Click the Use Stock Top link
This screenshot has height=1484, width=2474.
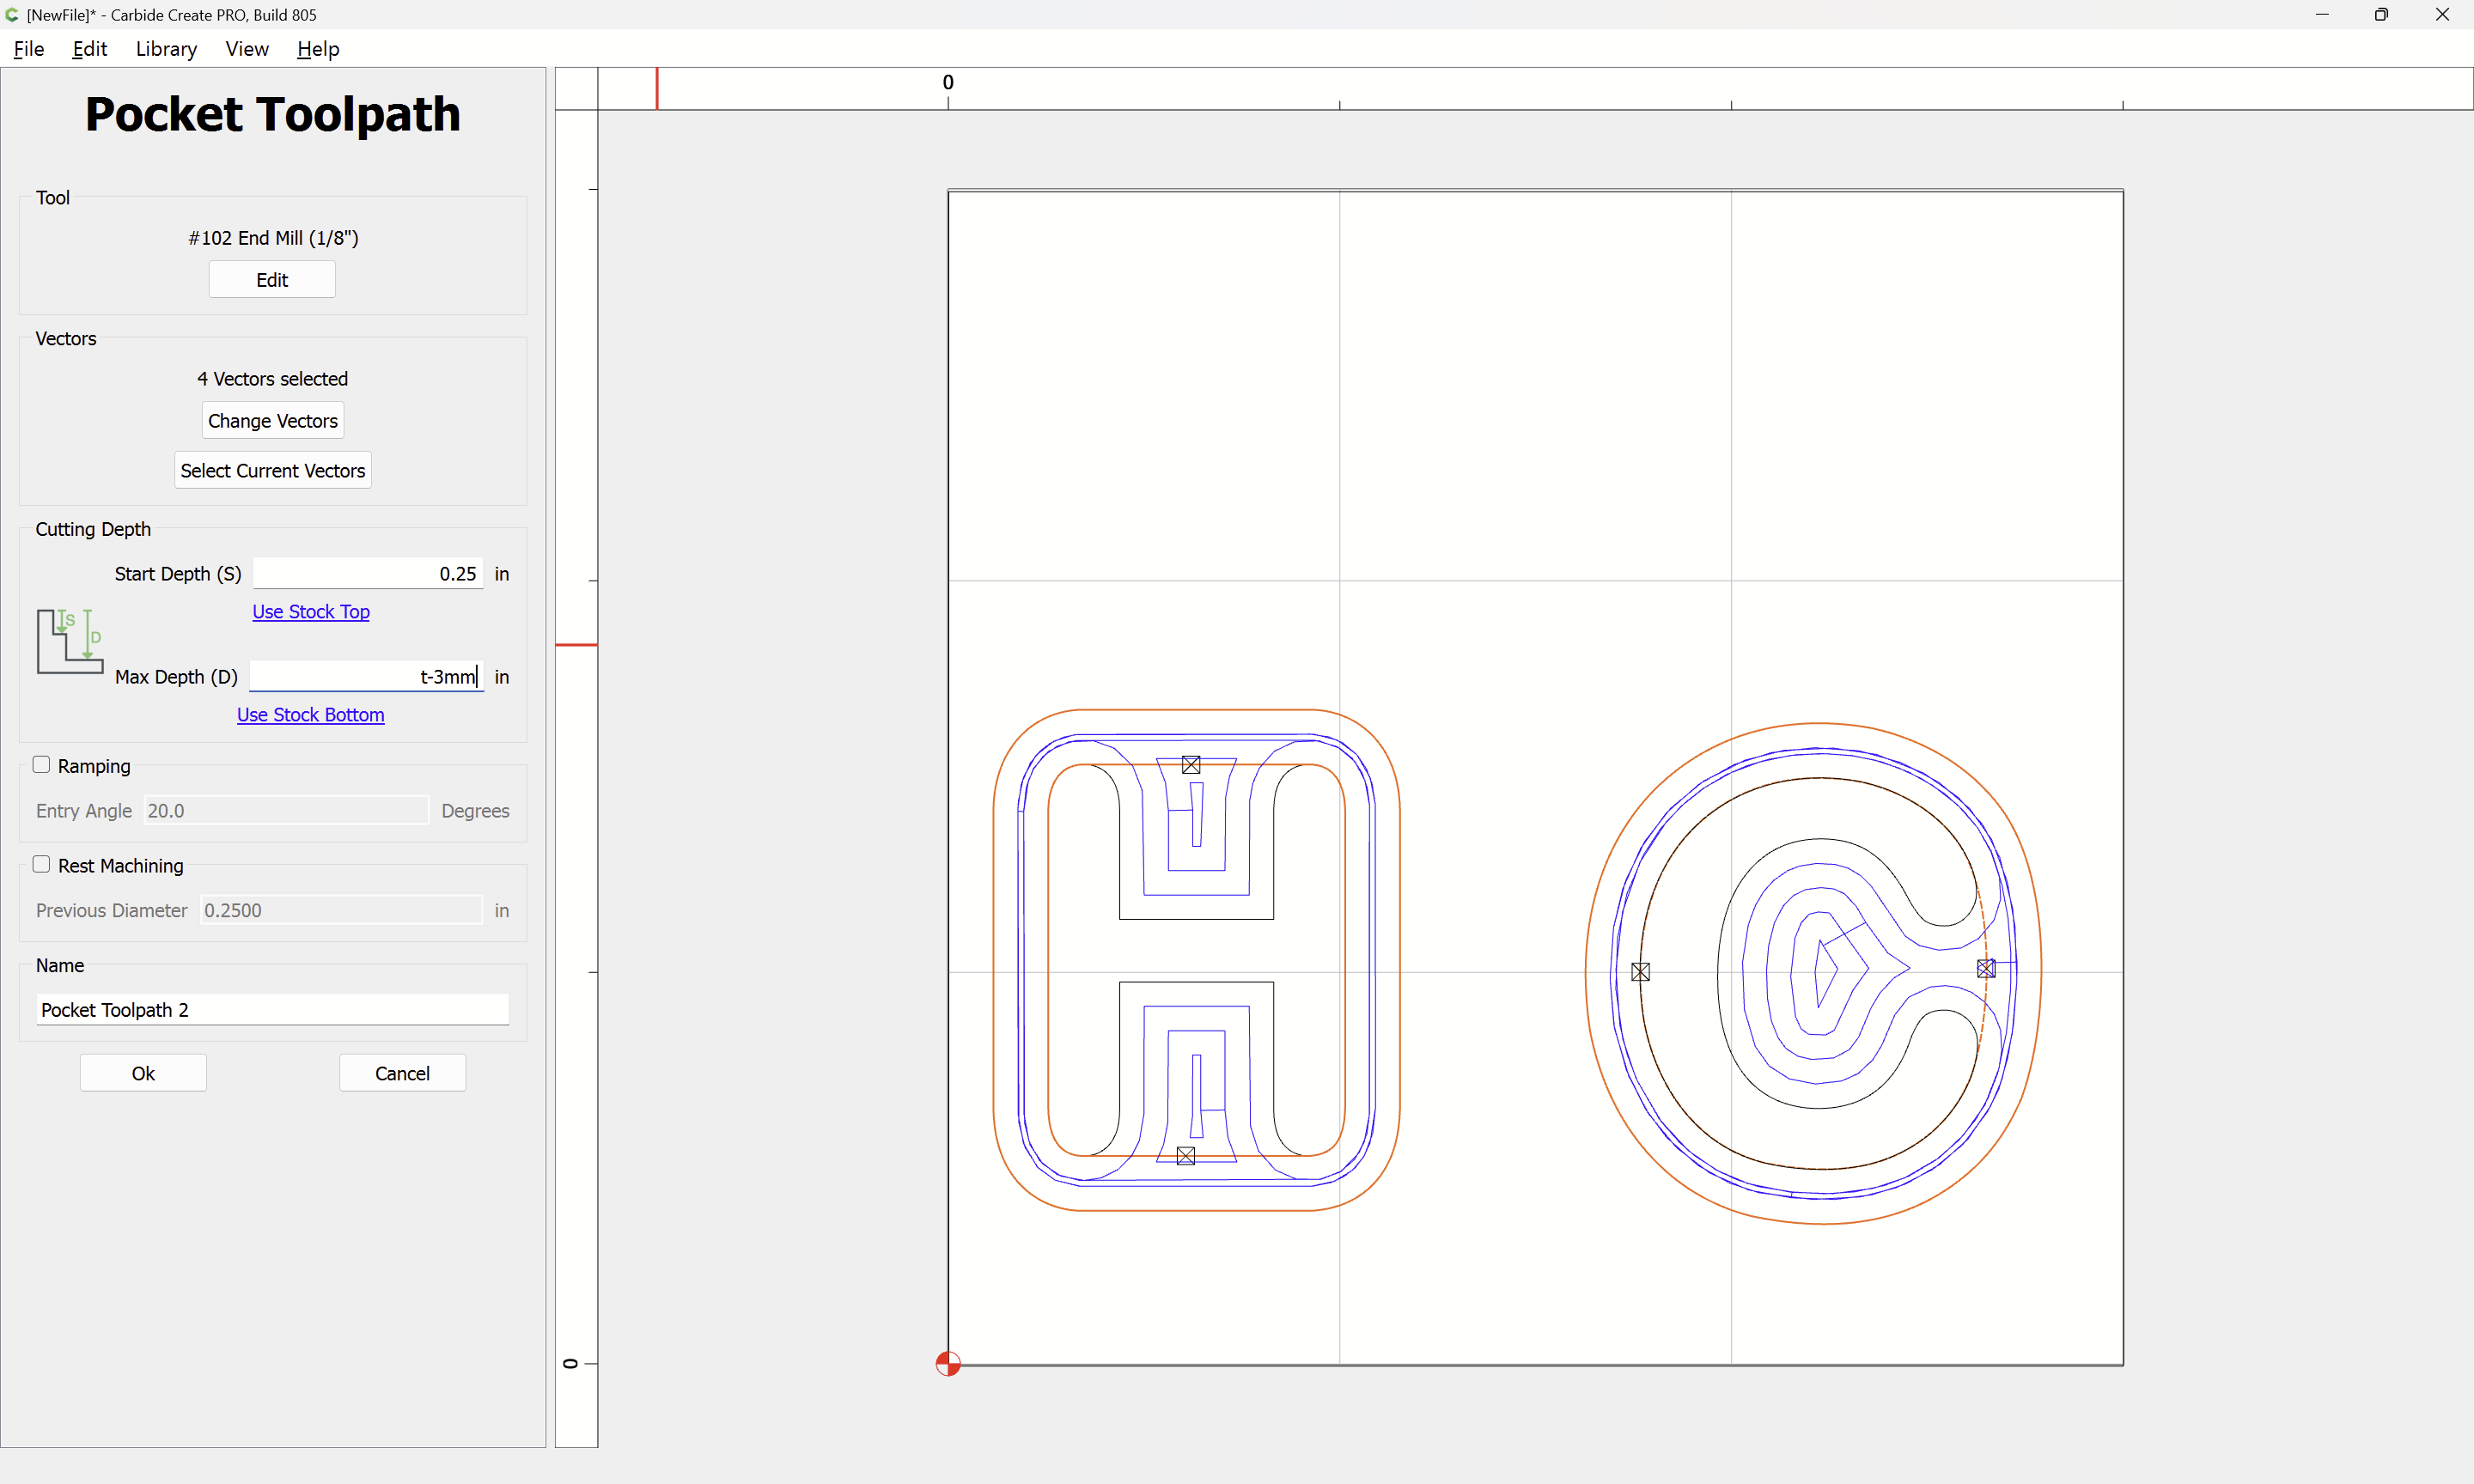tap(311, 612)
